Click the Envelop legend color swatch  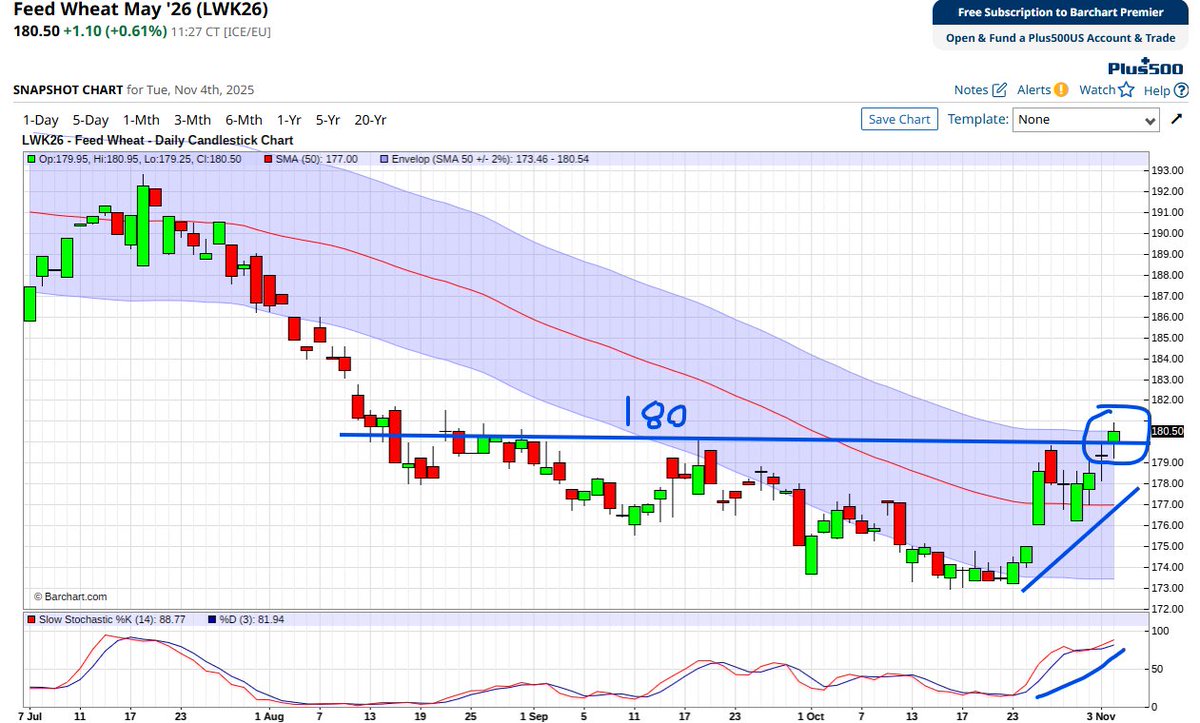point(386,158)
